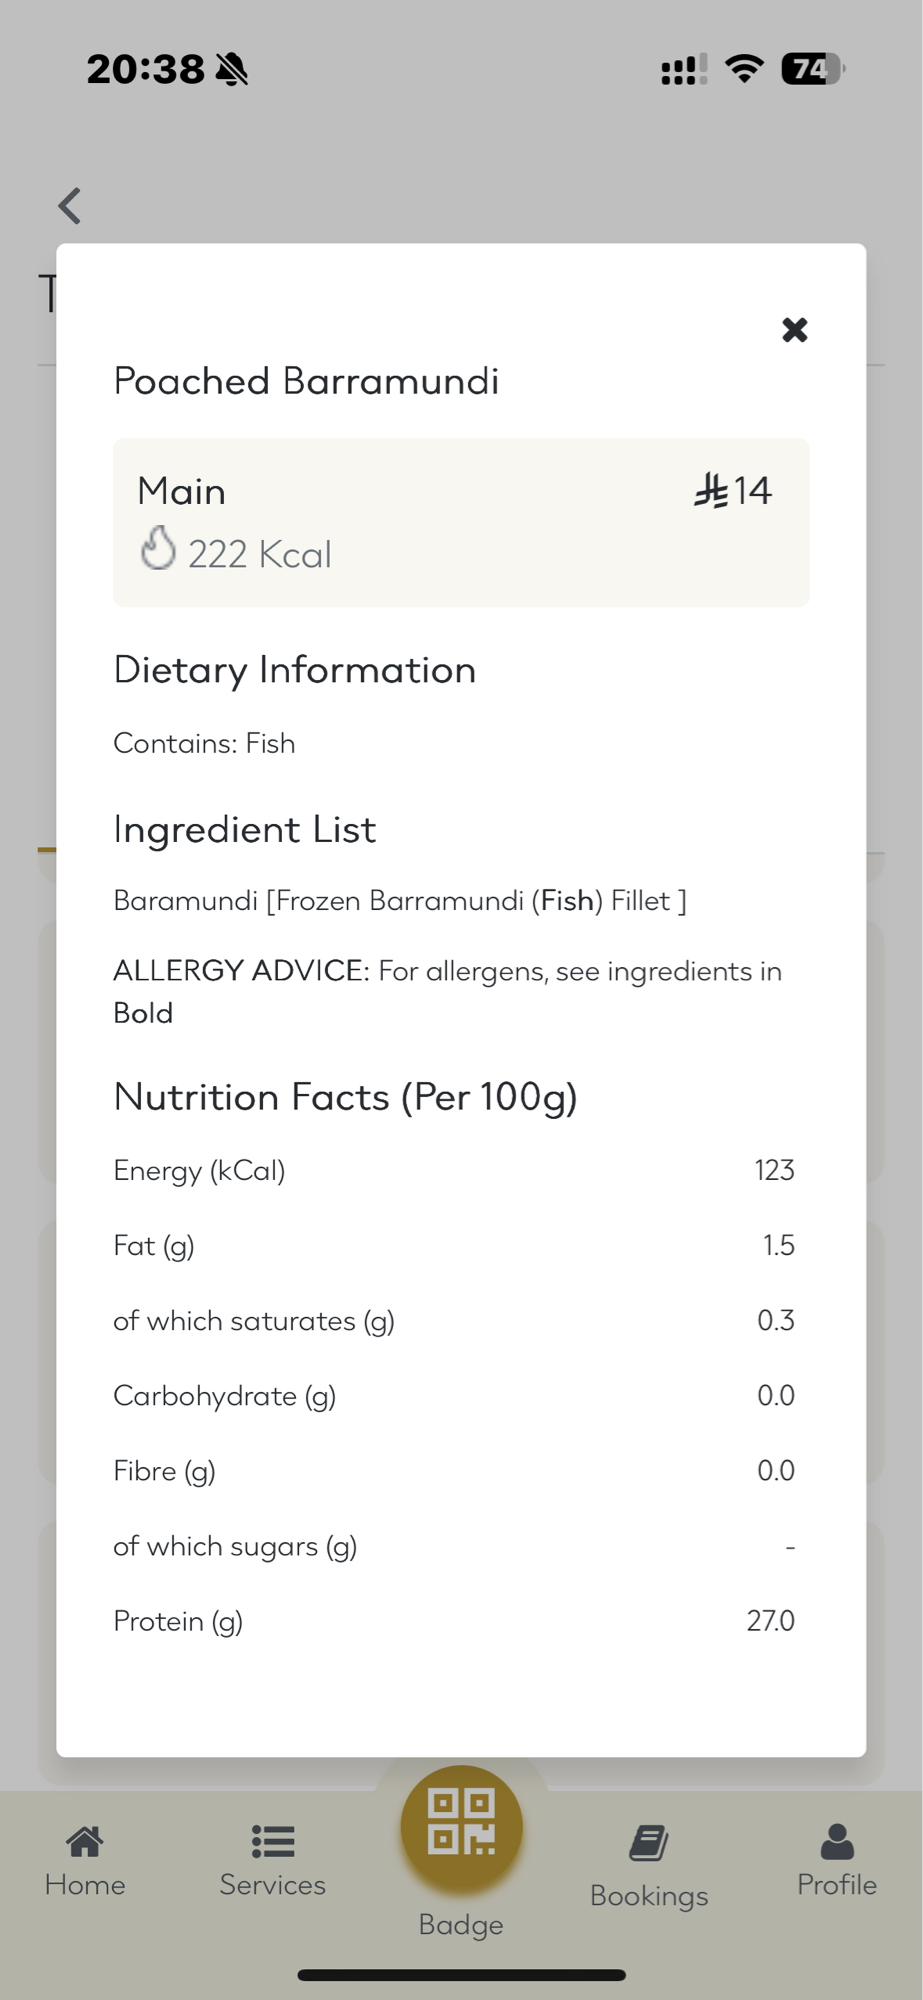Image resolution: width=923 pixels, height=2000 pixels.
Task: Tap the Ingredient List heading
Action: pyautogui.click(x=245, y=830)
